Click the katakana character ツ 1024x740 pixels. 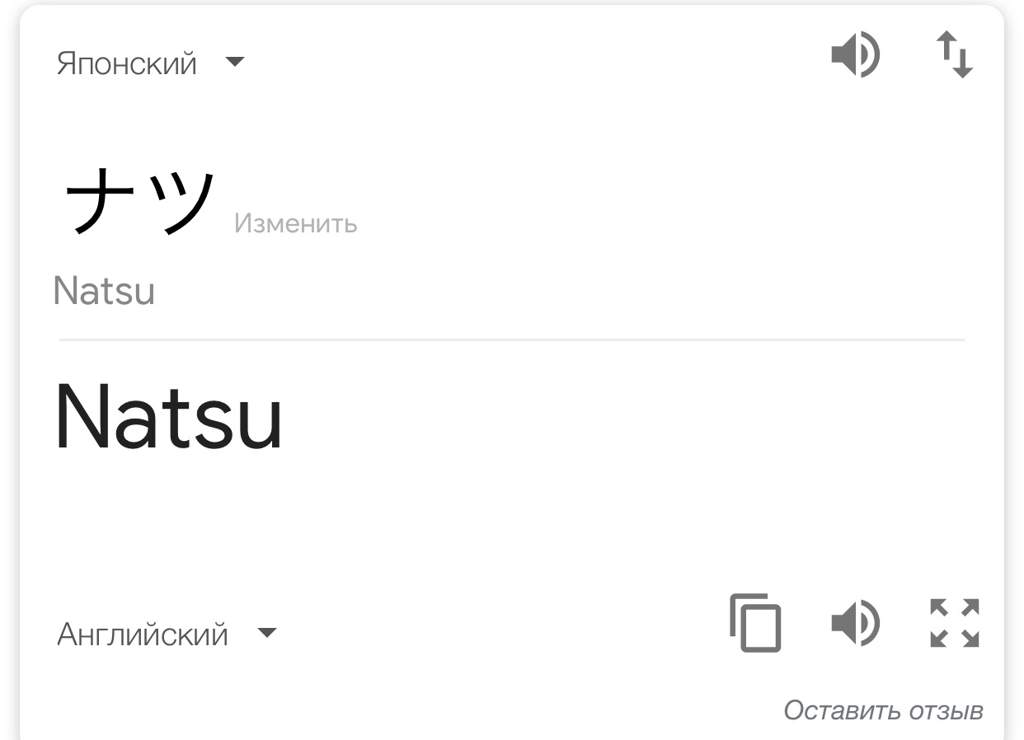pyautogui.click(x=182, y=203)
